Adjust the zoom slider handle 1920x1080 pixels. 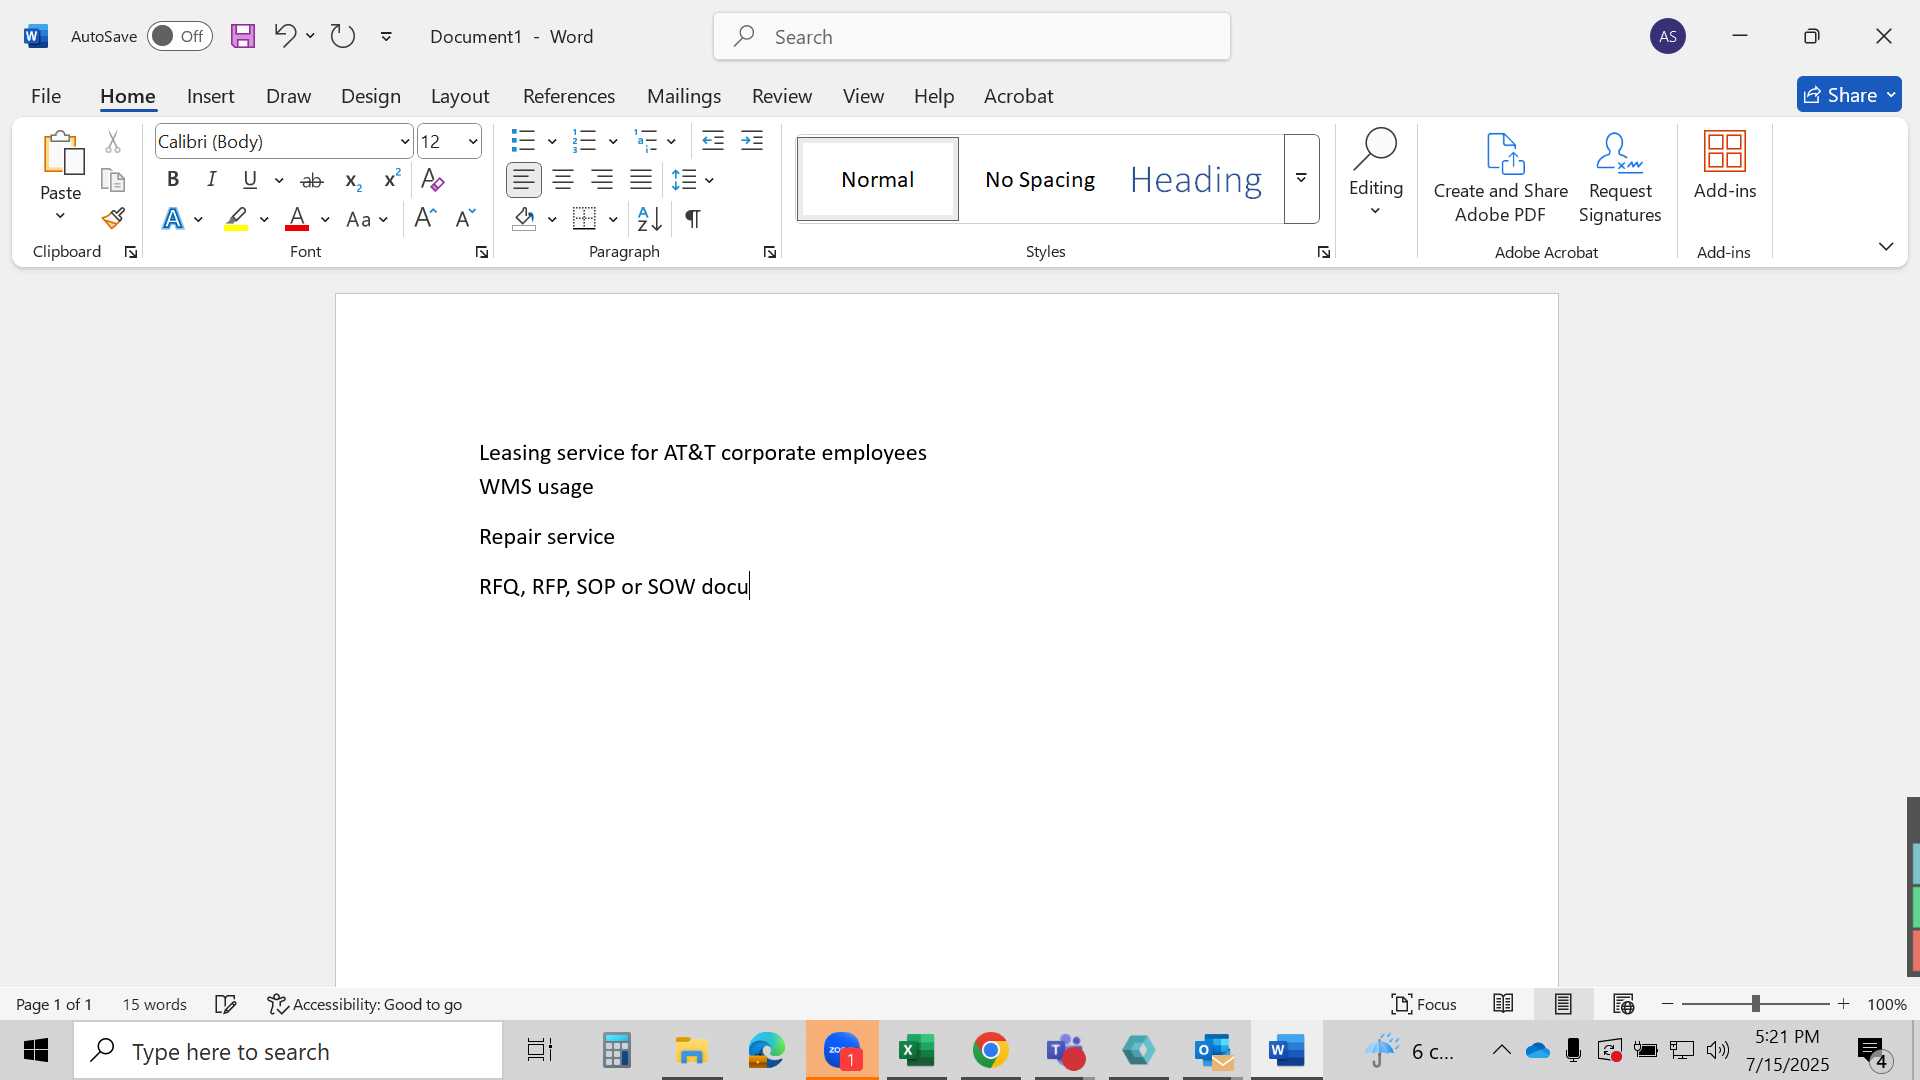[x=1755, y=1004]
